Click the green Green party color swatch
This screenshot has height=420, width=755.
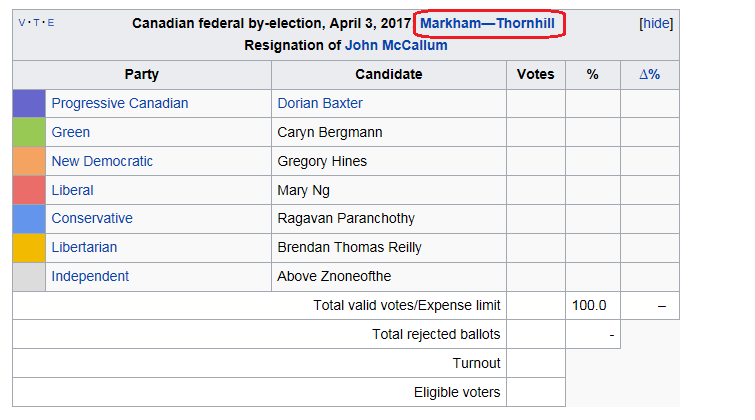[x=29, y=132]
